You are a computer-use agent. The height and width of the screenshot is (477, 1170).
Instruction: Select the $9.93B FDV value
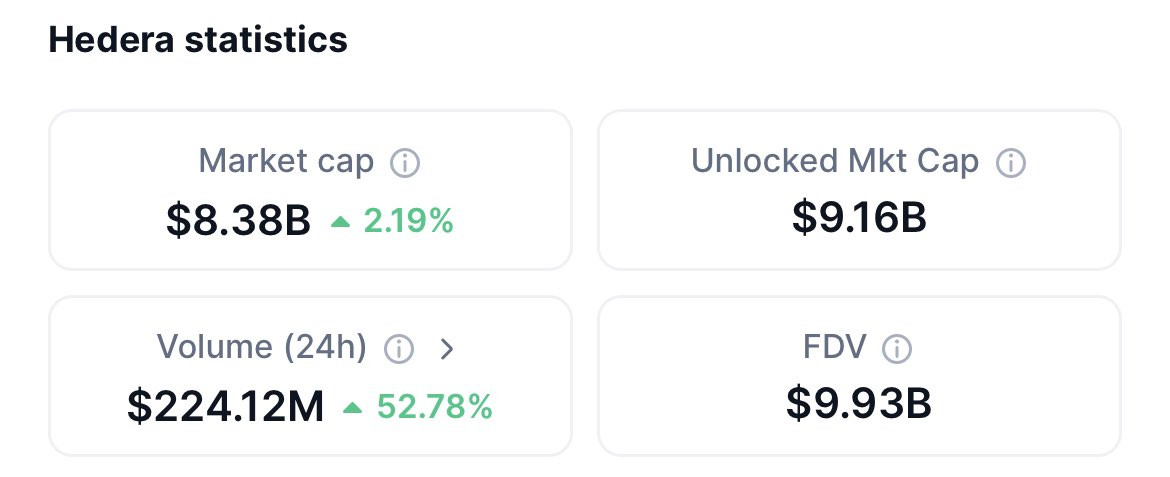pyautogui.click(x=859, y=403)
